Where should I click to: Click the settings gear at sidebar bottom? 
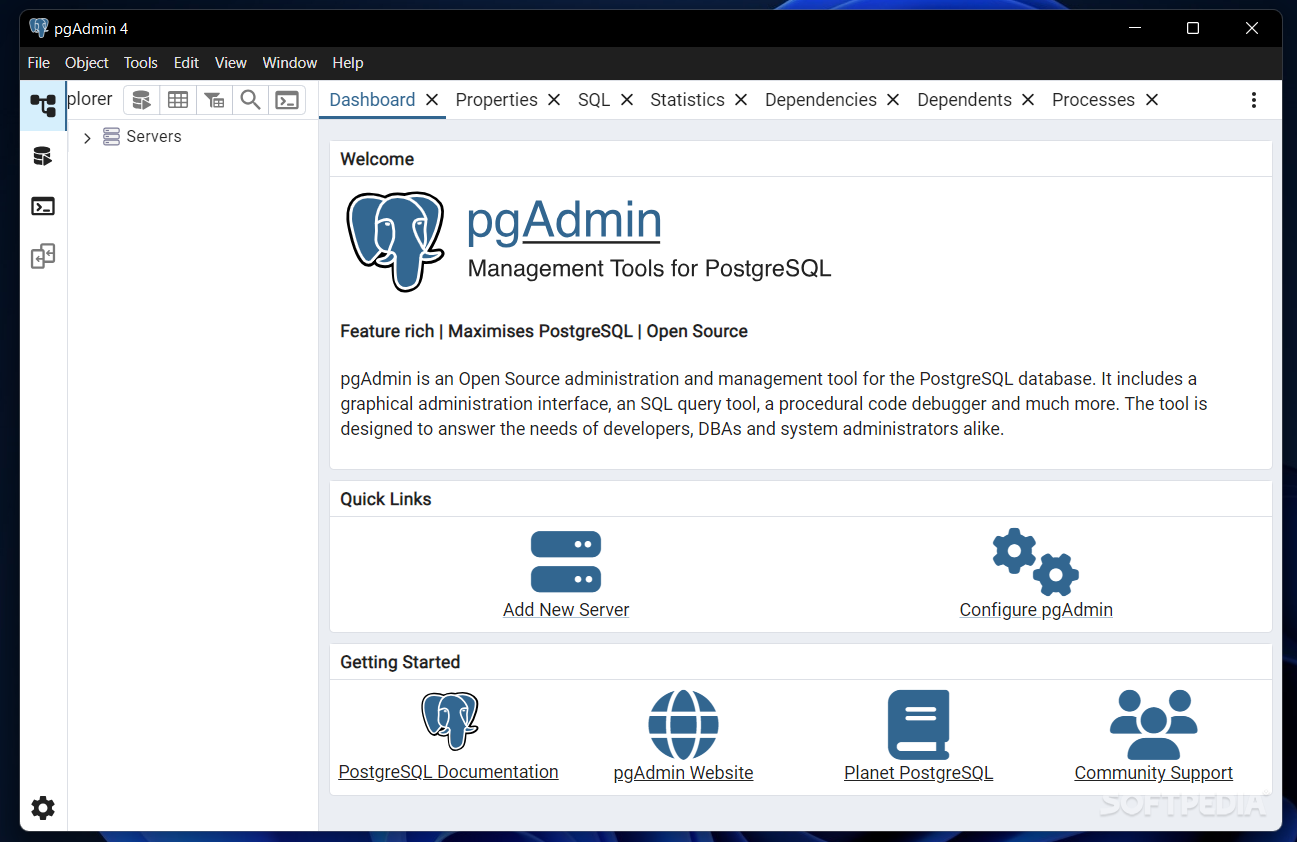(x=43, y=808)
